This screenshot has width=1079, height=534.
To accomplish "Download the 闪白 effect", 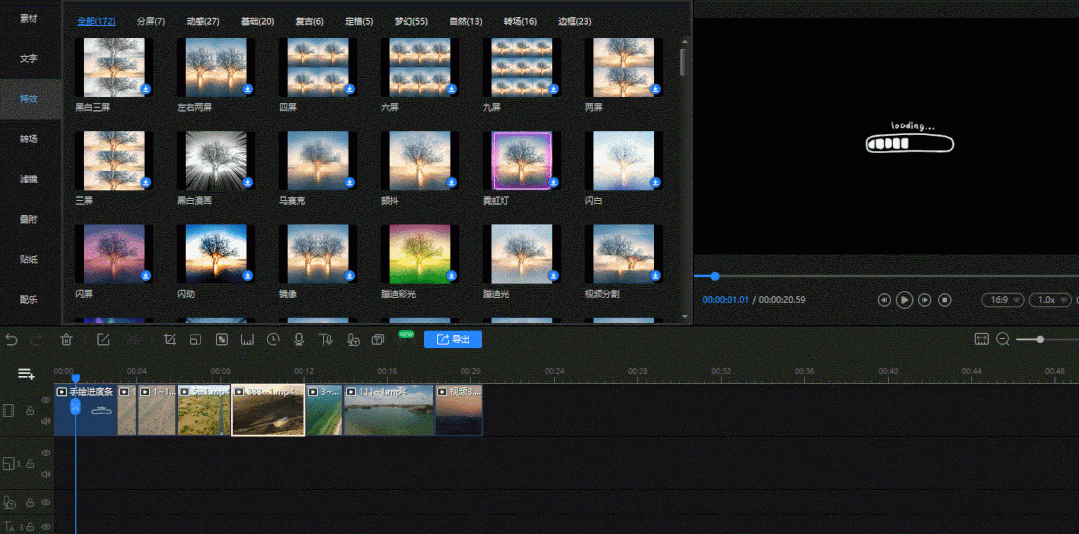I will click(x=655, y=182).
